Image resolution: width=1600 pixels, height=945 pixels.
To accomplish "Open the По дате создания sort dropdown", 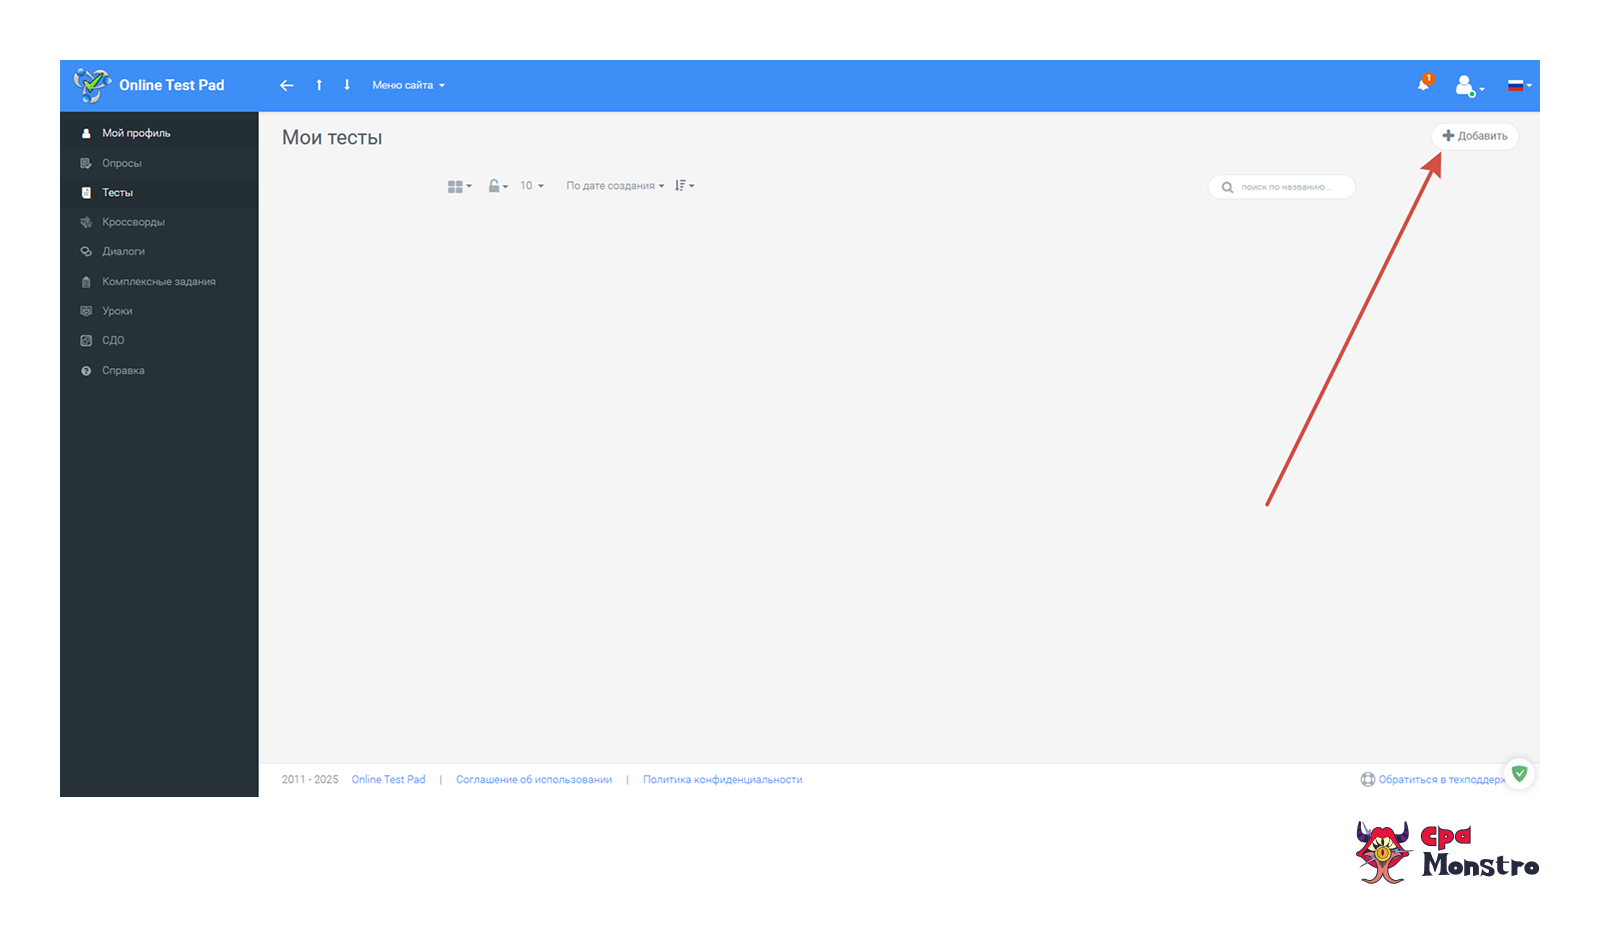I will click(x=615, y=186).
